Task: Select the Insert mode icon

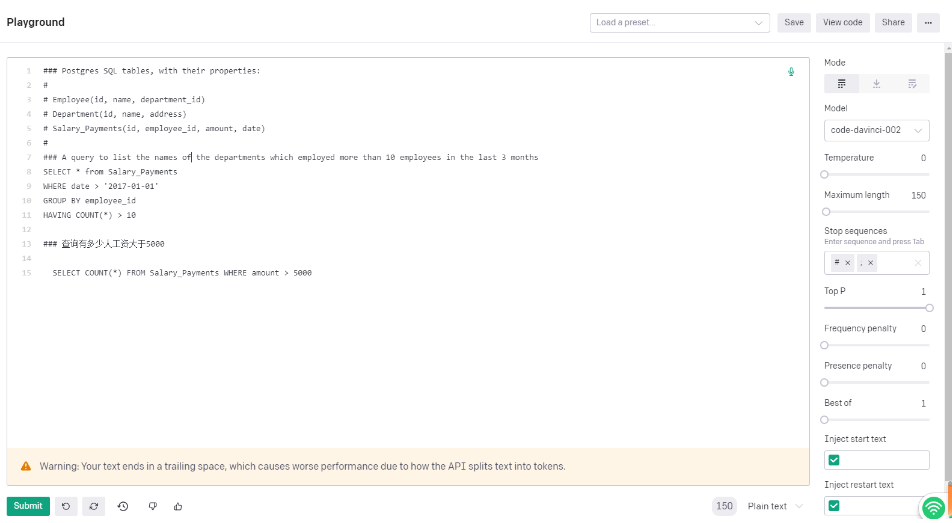Action: 877,84
